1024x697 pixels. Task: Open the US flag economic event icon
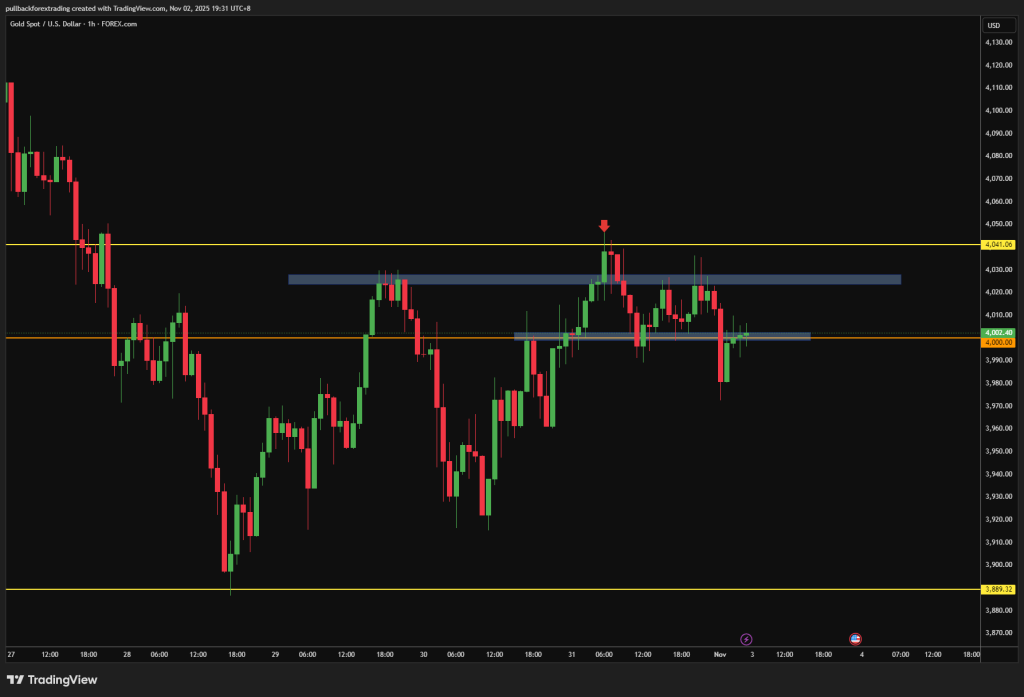point(856,638)
